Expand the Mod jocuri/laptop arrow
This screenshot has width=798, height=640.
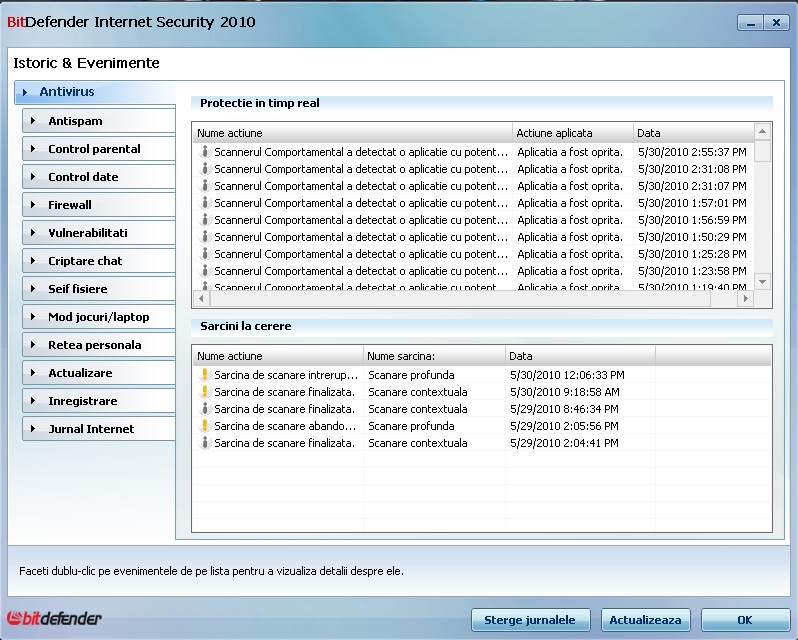tap(33, 316)
